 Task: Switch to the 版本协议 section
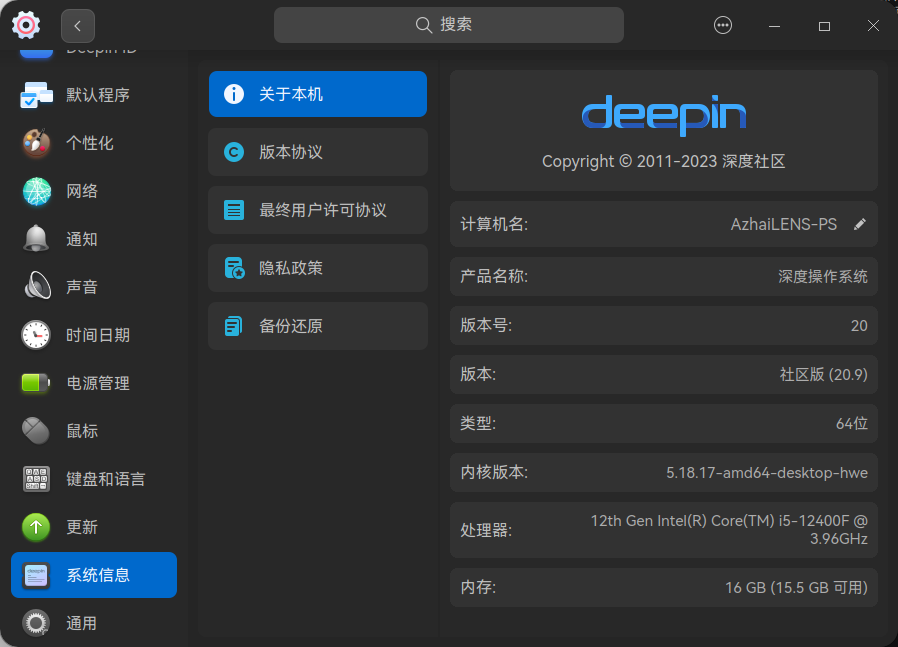click(x=317, y=152)
